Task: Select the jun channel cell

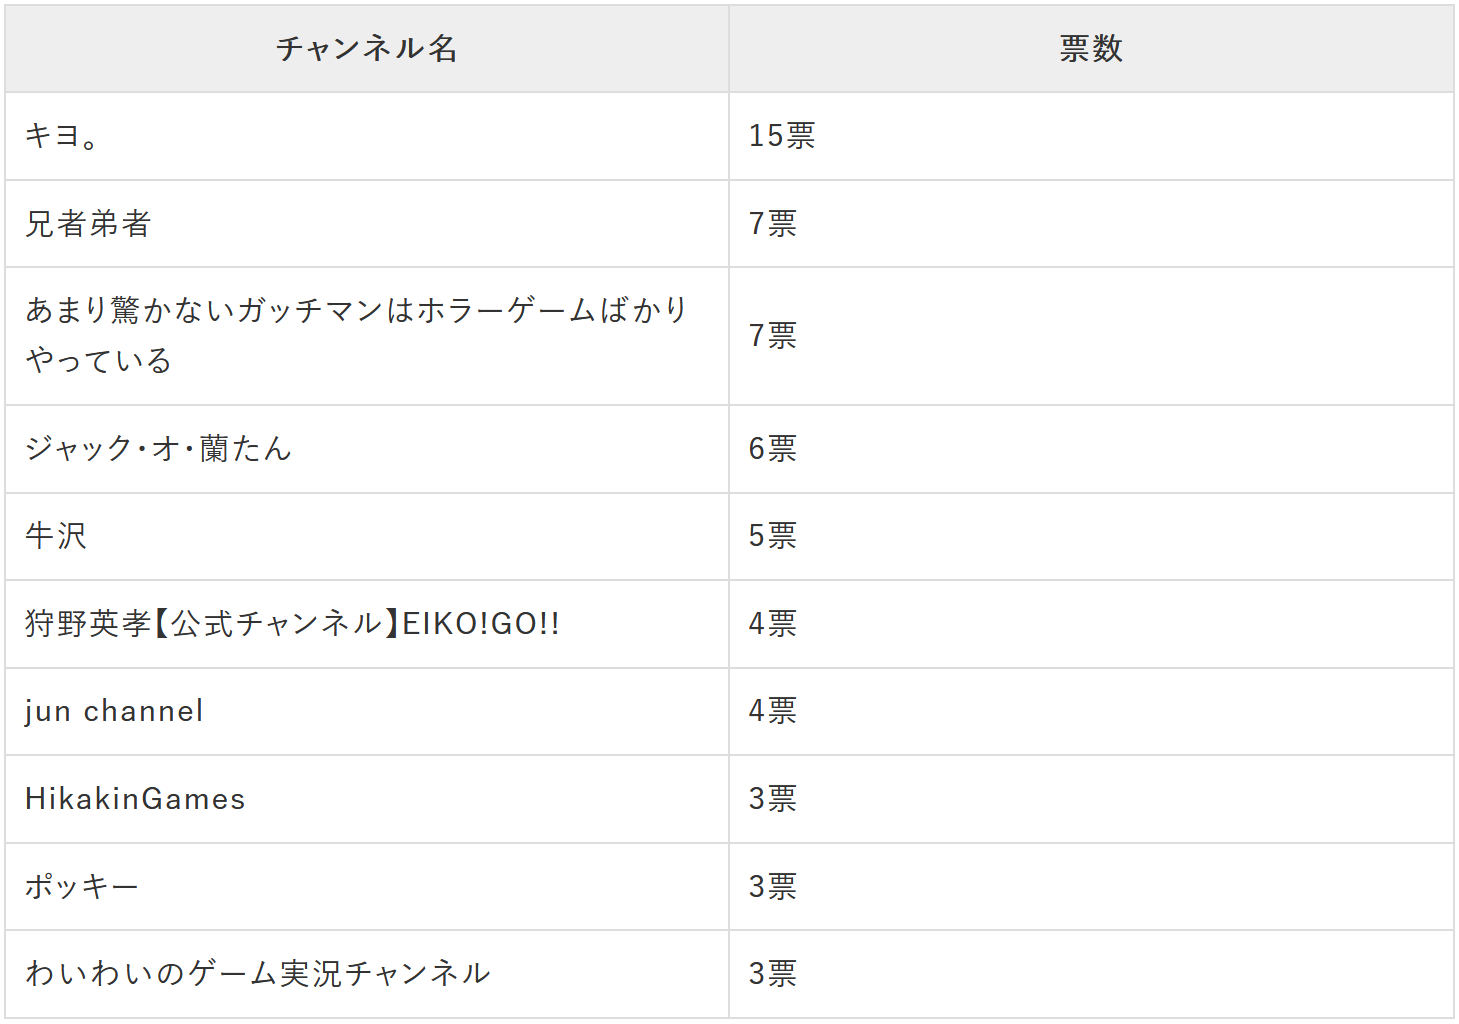Action: pos(114,711)
